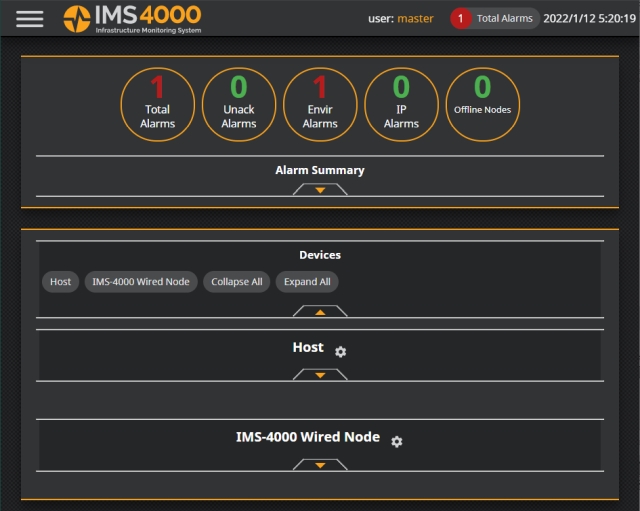
Task: Click the IMS-4000 Wired Node section title
Action: [308, 437]
